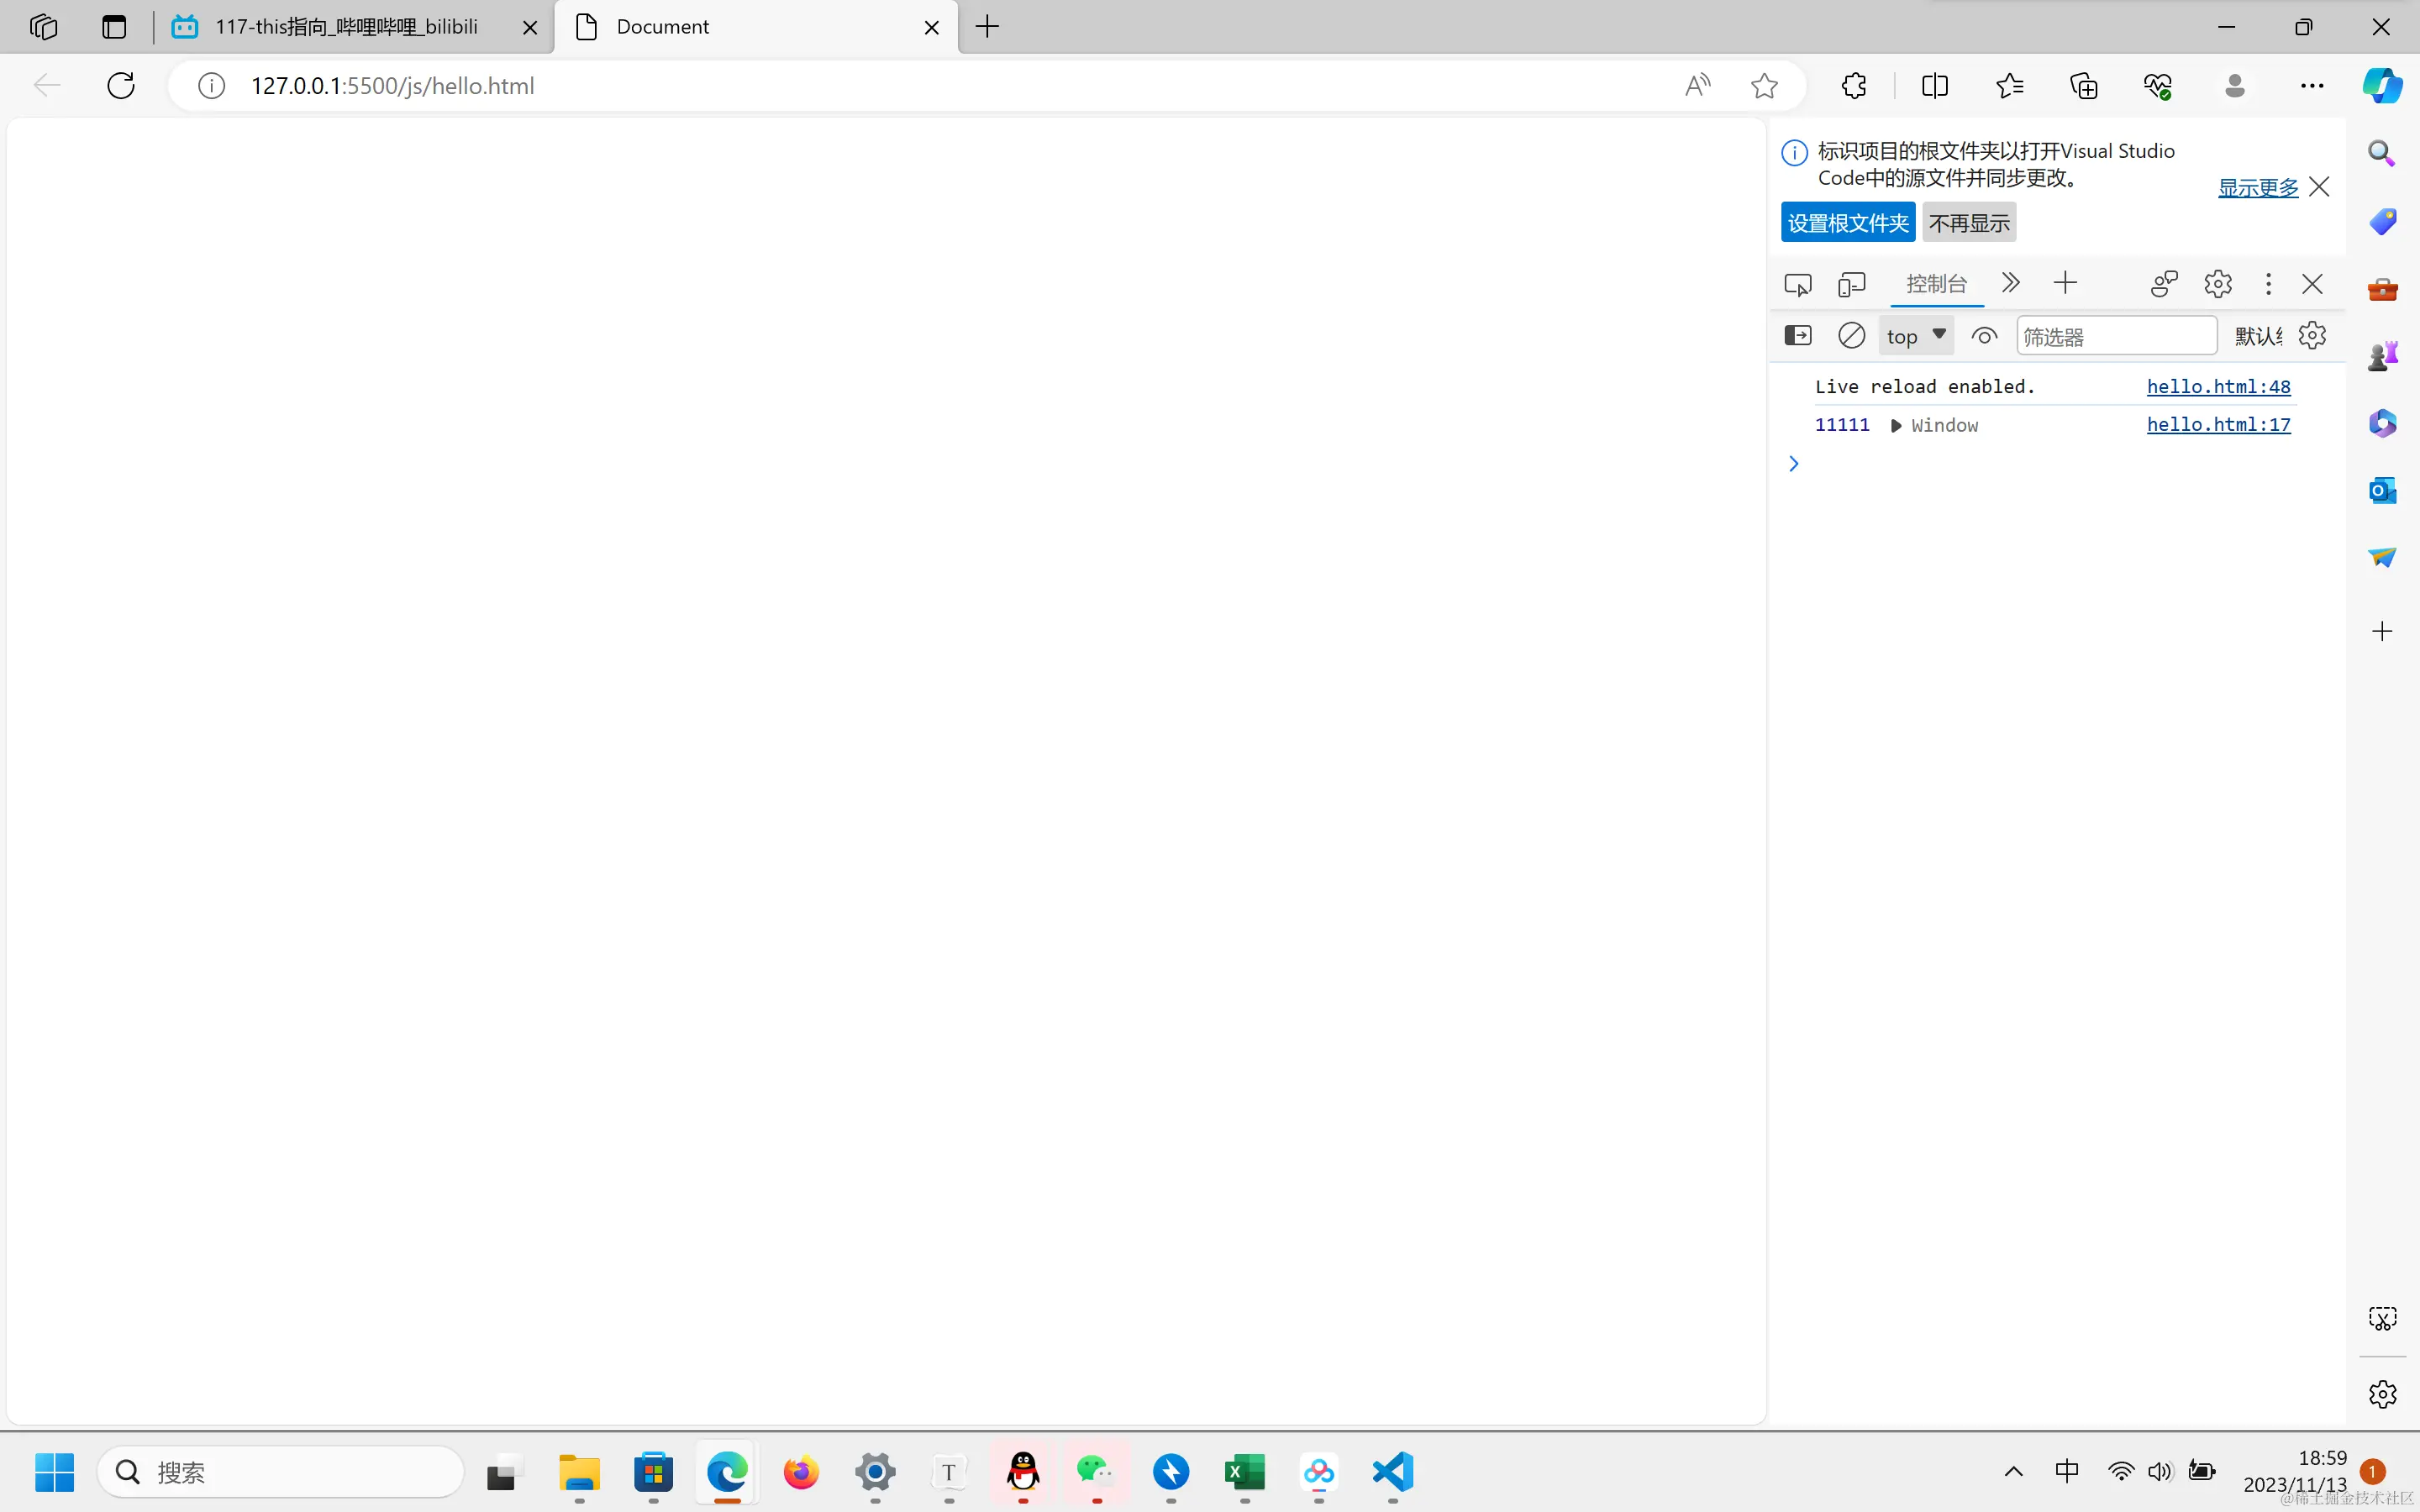Switch to the bilibili browser tab
The width and height of the screenshot is (2420, 1512).
coord(346,27)
